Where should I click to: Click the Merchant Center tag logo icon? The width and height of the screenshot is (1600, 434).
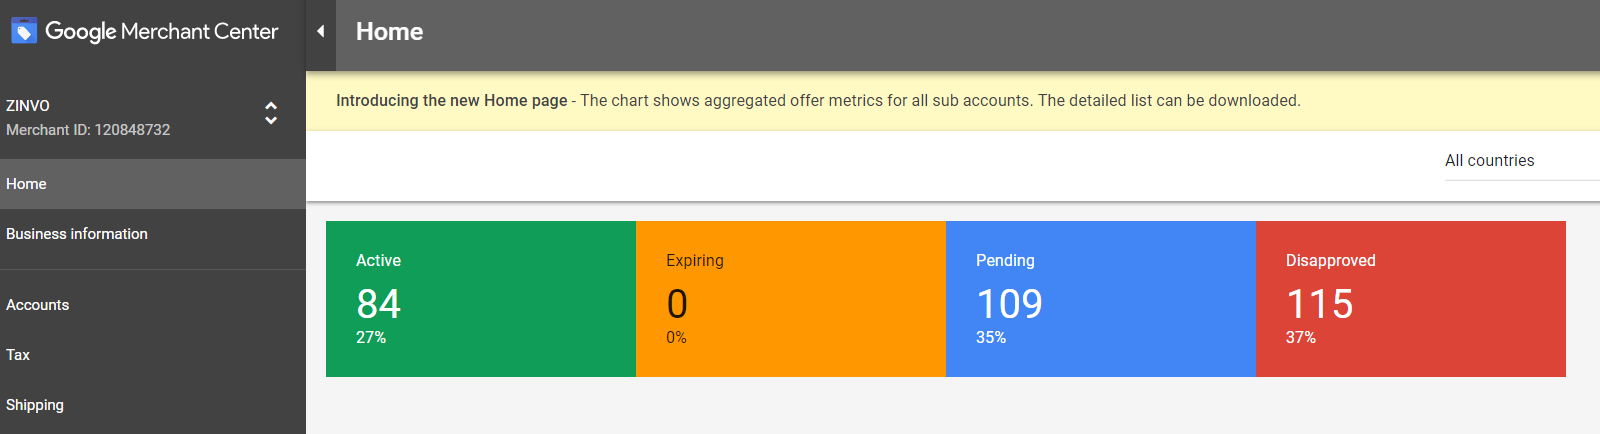click(x=24, y=32)
